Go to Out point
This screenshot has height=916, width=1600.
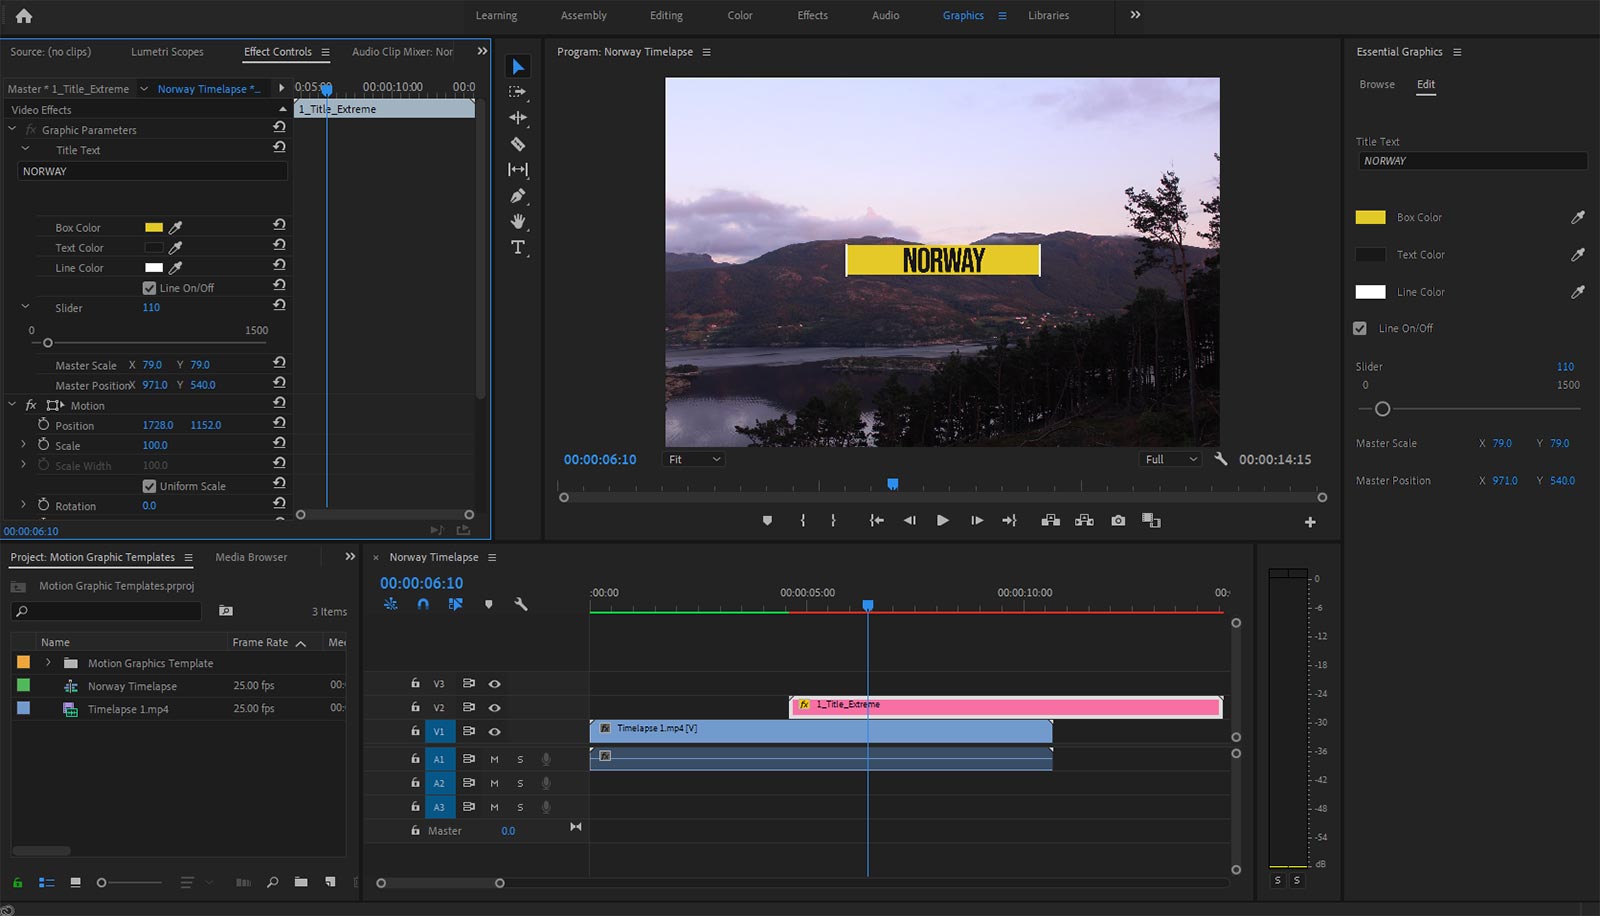coord(1010,520)
